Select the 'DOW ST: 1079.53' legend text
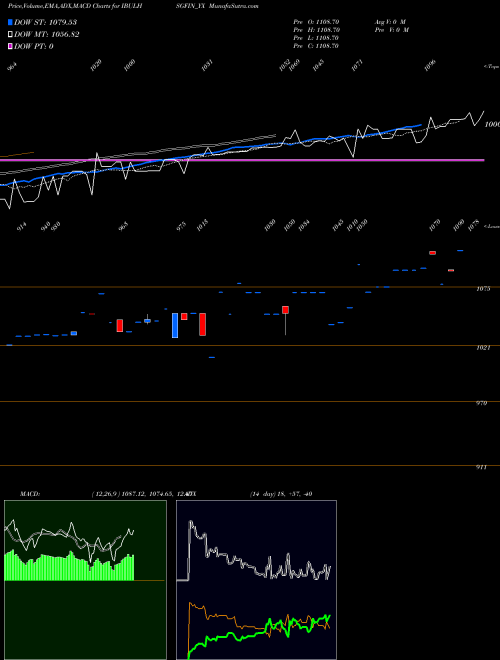 [45, 22]
